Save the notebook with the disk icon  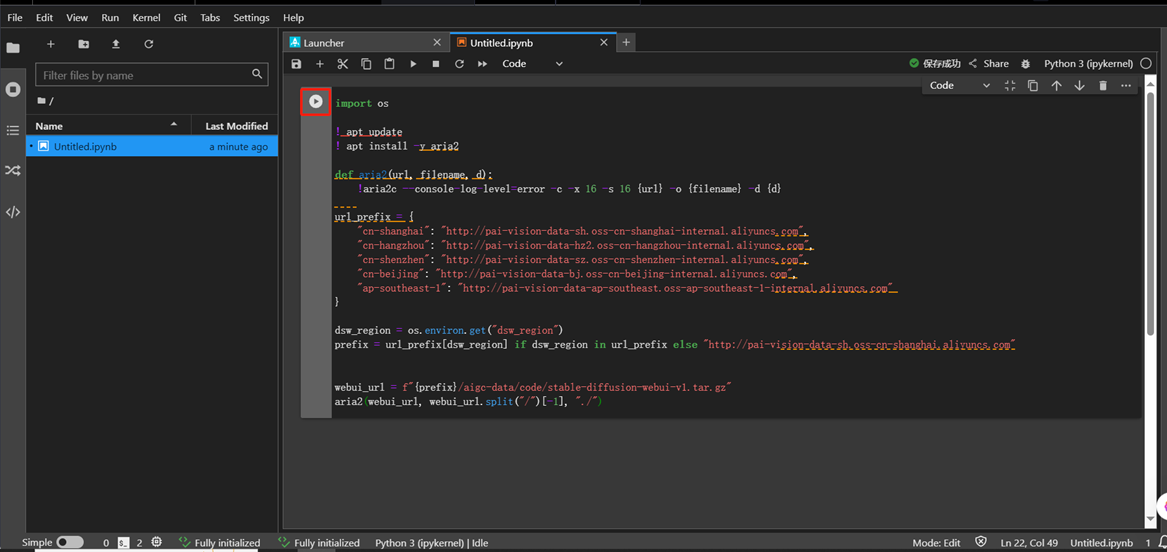(296, 64)
